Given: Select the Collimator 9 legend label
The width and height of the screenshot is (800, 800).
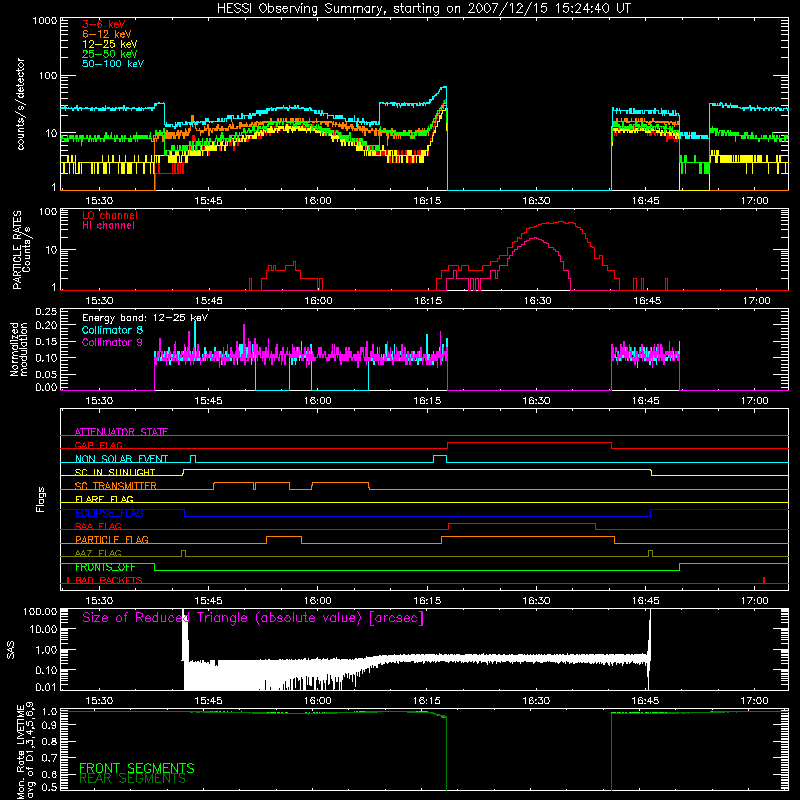Looking at the screenshot, I should 112,342.
